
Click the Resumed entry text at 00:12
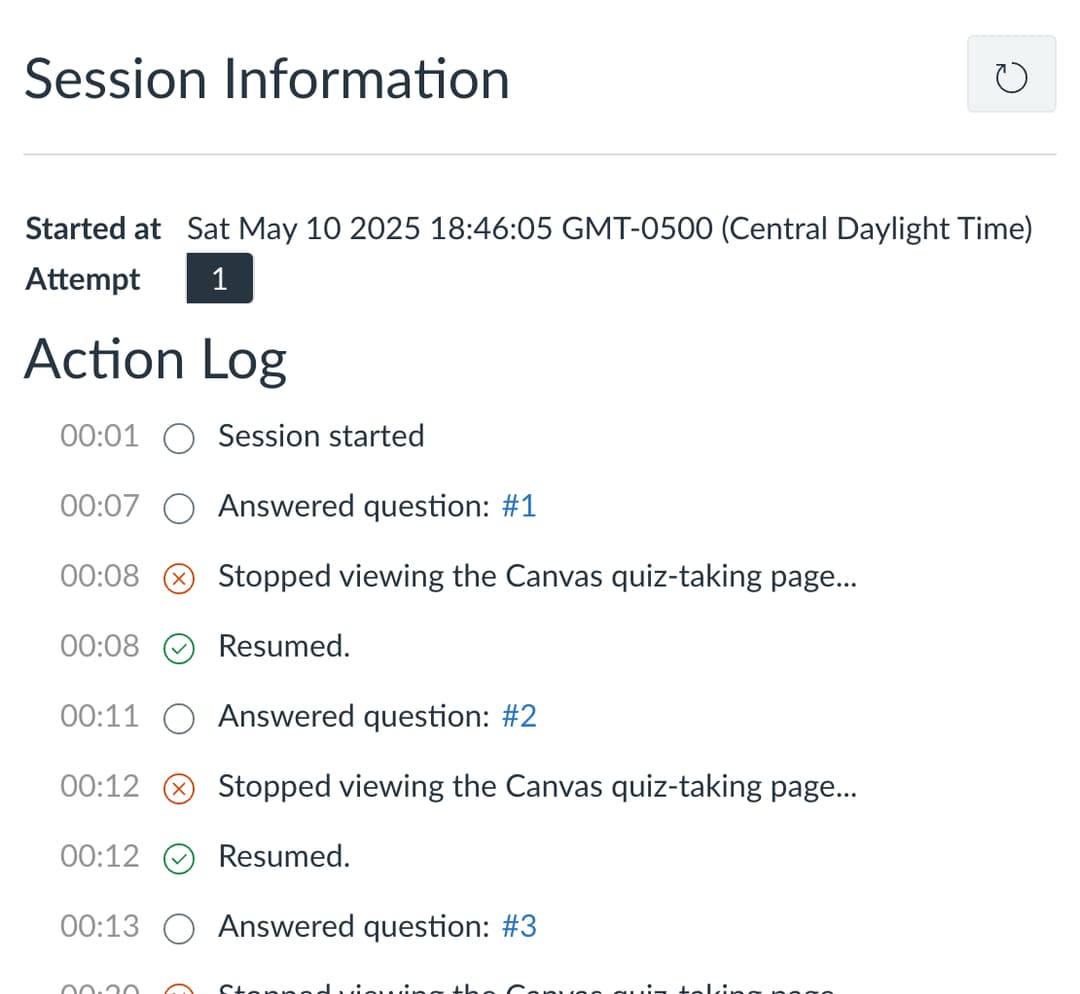point(284,856)
